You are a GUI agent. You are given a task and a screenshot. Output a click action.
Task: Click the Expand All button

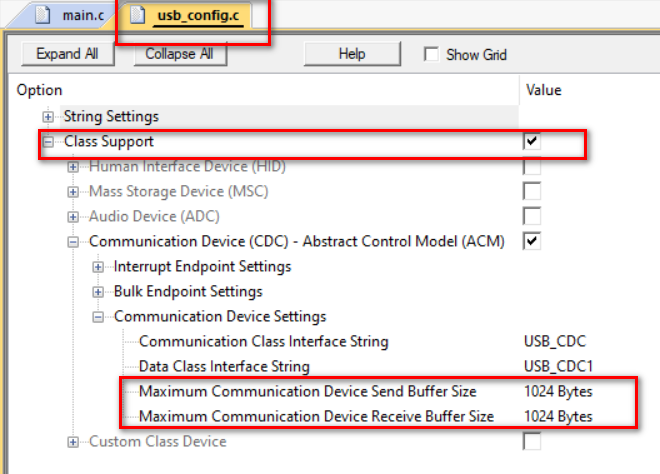68,54
